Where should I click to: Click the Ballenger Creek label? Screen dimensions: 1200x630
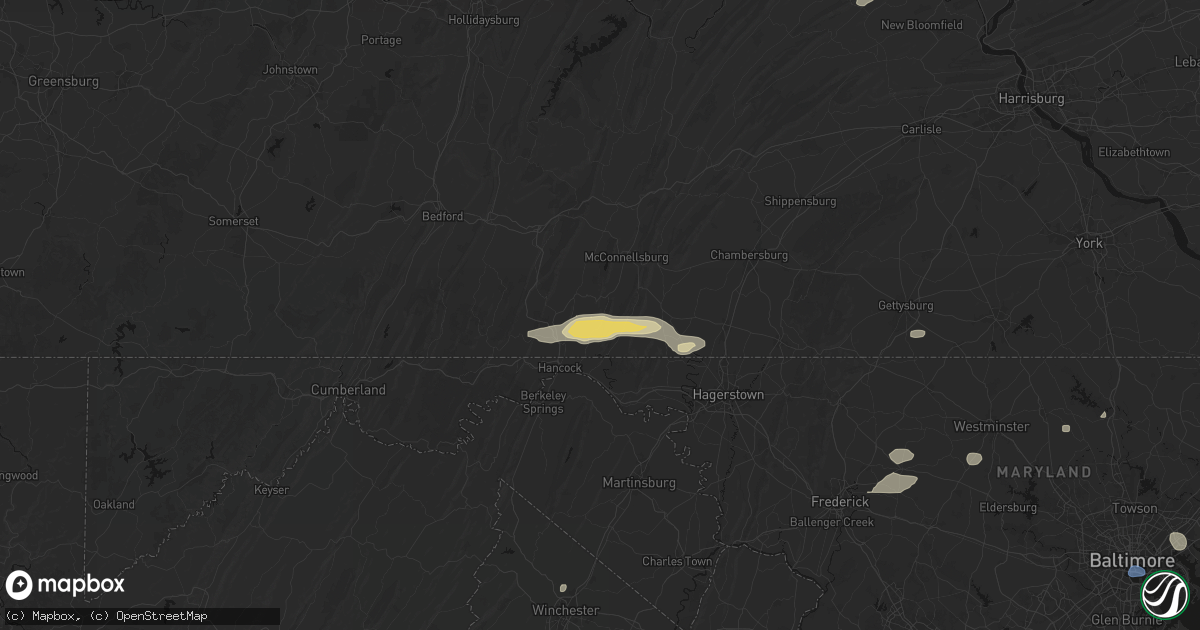pos(830,522)
